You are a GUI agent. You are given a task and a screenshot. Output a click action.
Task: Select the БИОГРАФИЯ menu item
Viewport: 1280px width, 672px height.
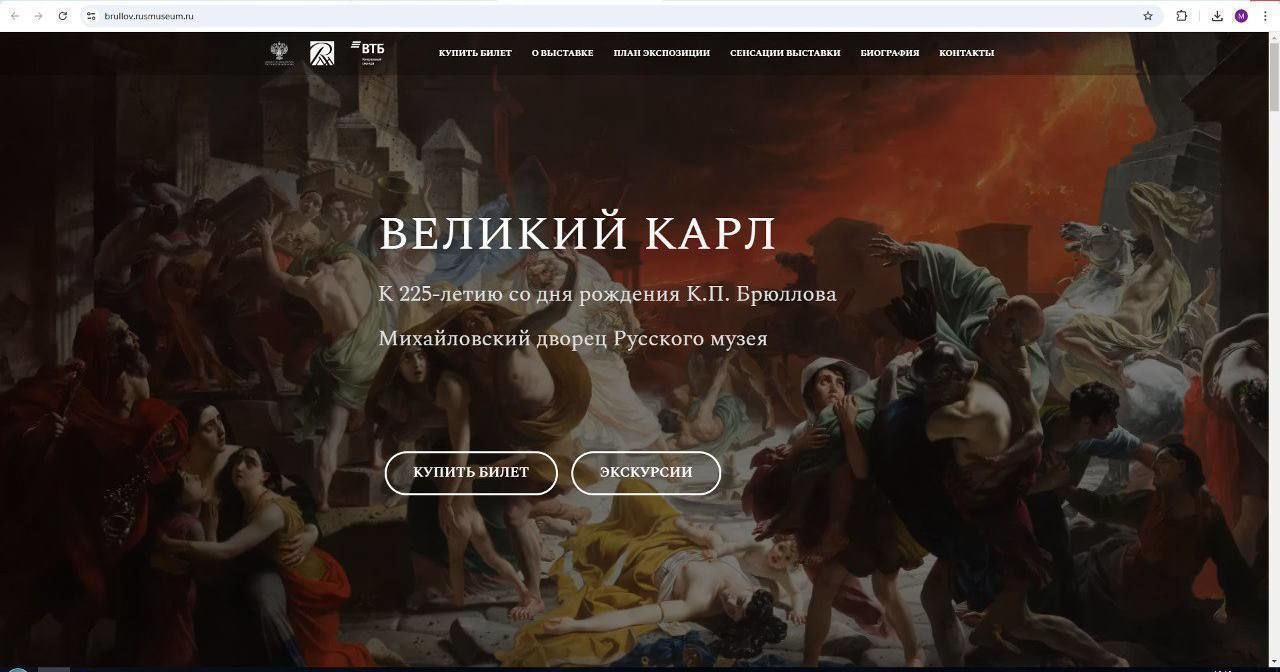click(x=890, y=53)
